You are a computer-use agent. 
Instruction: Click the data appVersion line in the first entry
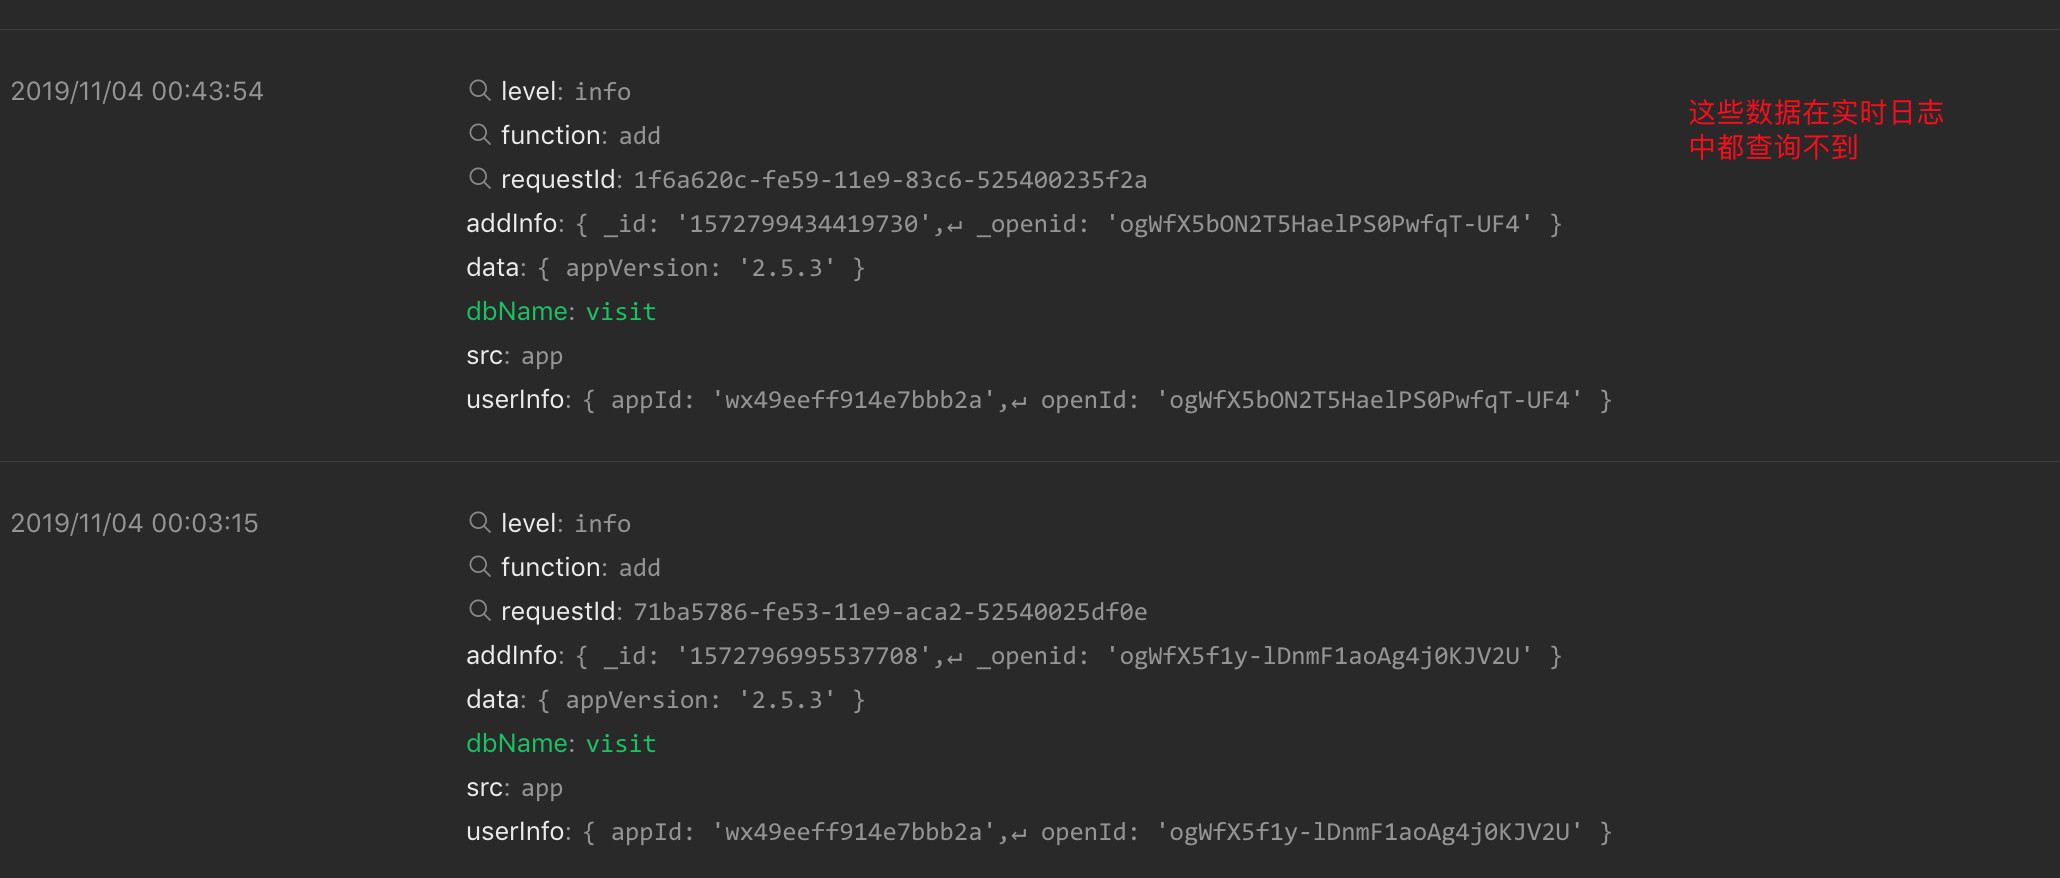point(665,268)
